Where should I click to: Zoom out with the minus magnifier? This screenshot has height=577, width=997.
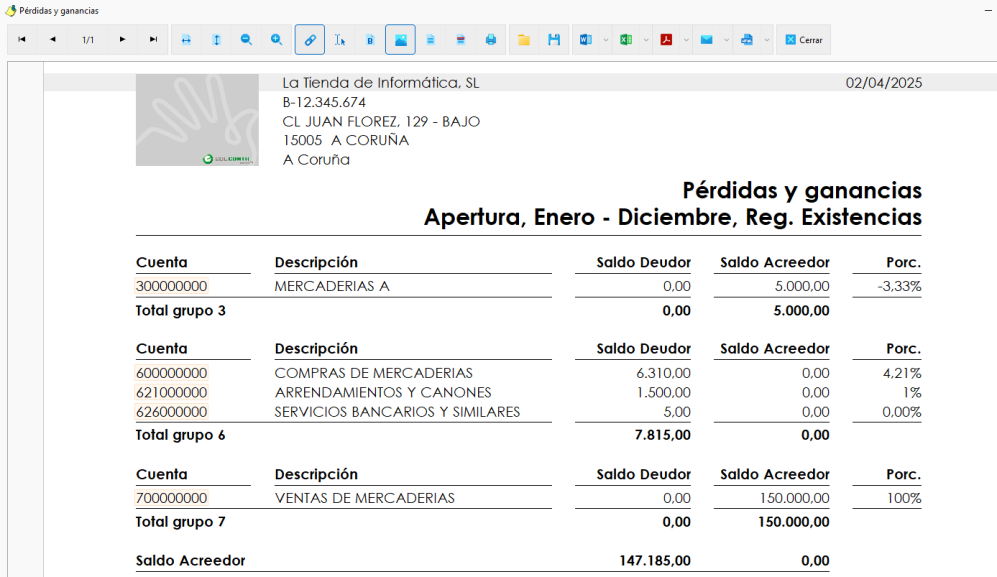point(246,39)
